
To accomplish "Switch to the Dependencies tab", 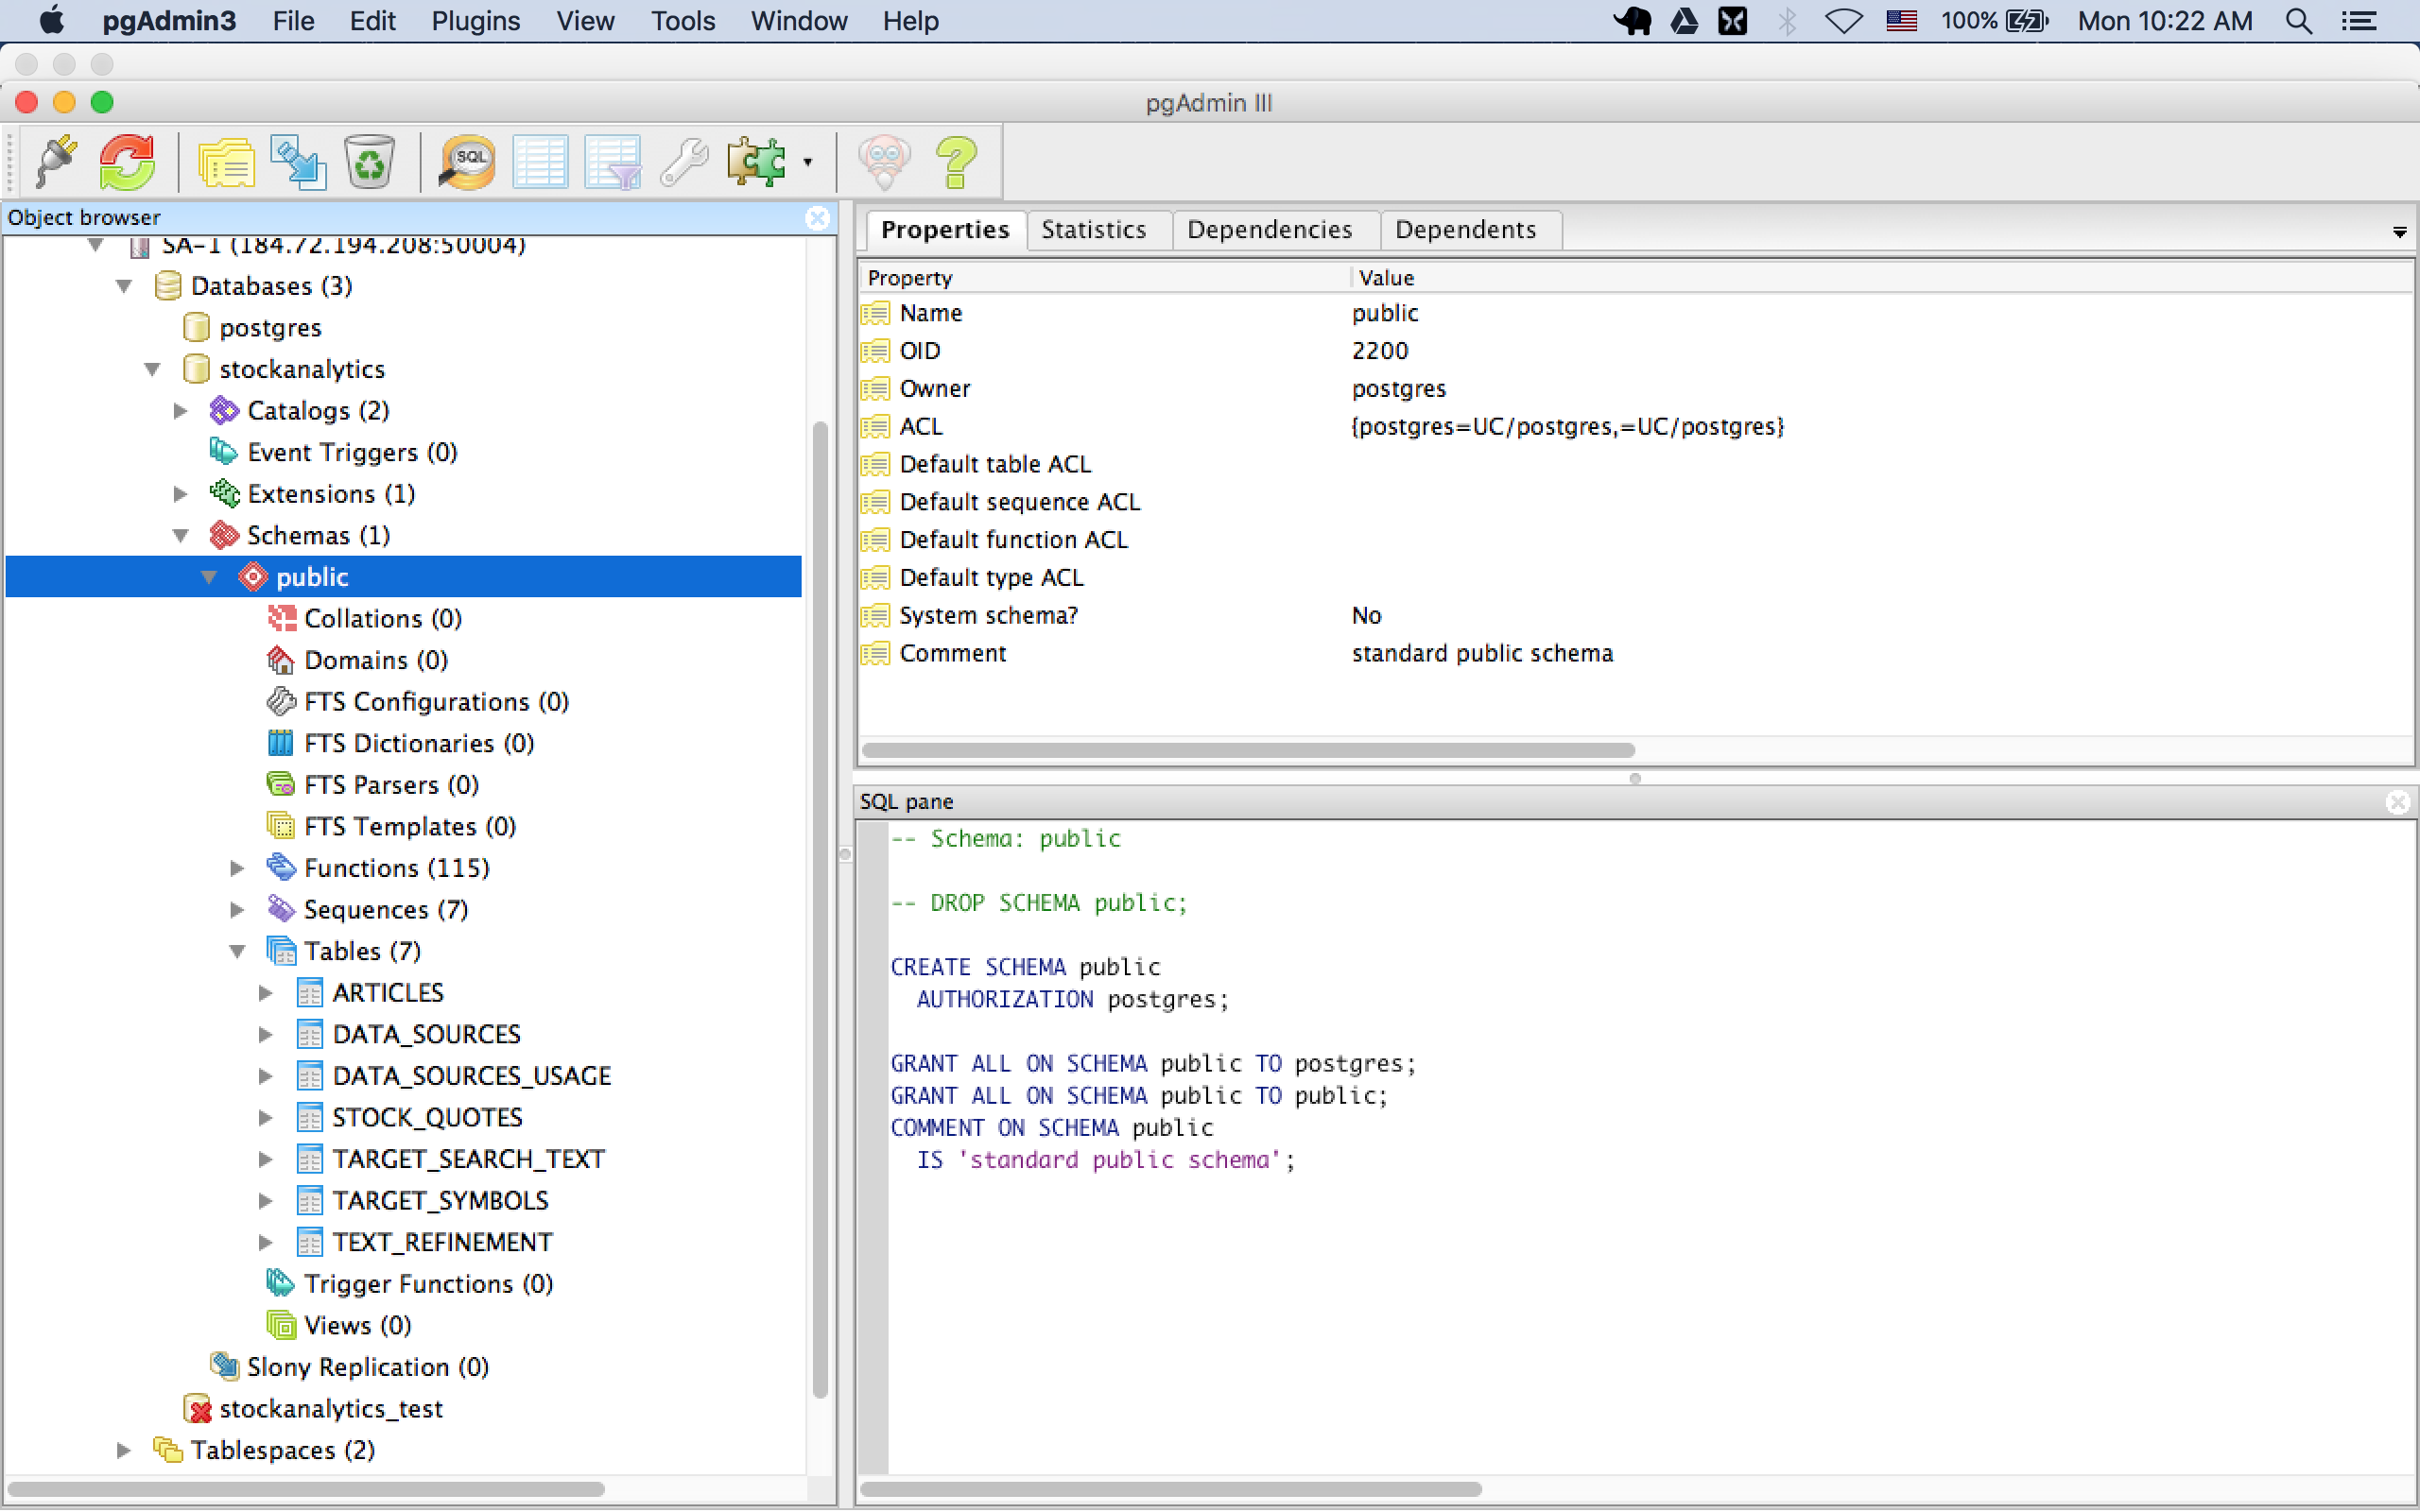I will coord(1269,229).
